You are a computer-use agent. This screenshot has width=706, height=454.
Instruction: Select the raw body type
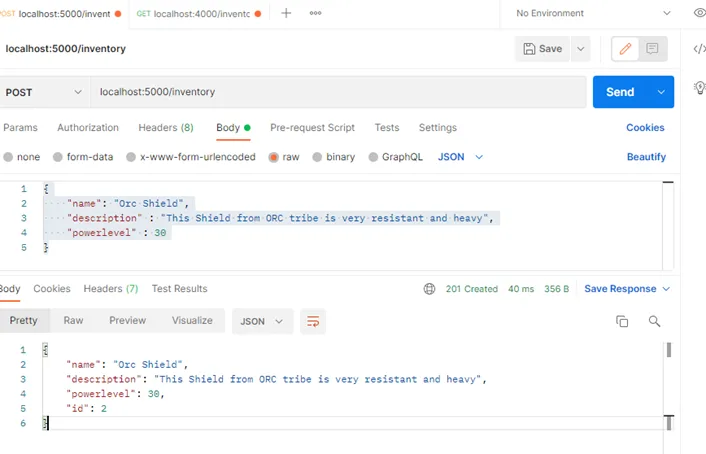[284, 157]
